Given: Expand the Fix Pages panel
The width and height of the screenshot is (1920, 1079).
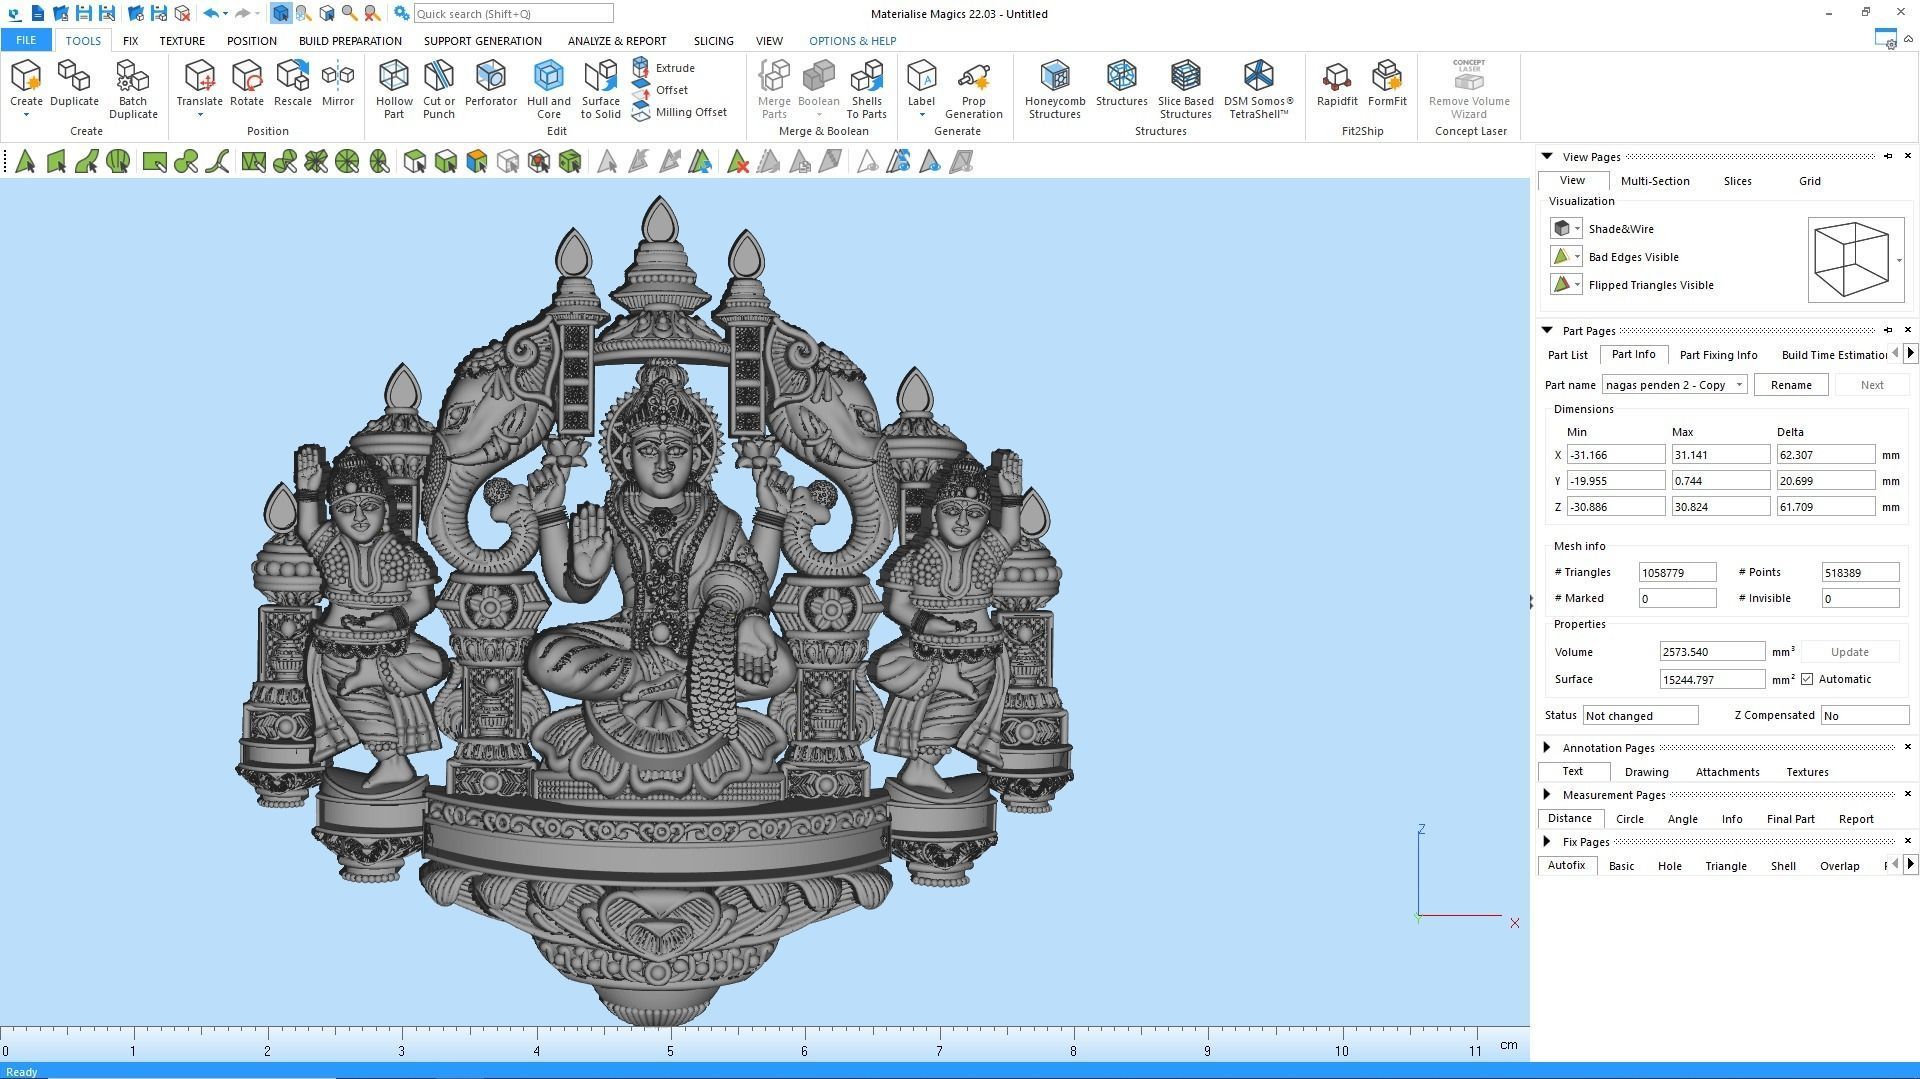Looking at the screenshot, I should 1547,841.
